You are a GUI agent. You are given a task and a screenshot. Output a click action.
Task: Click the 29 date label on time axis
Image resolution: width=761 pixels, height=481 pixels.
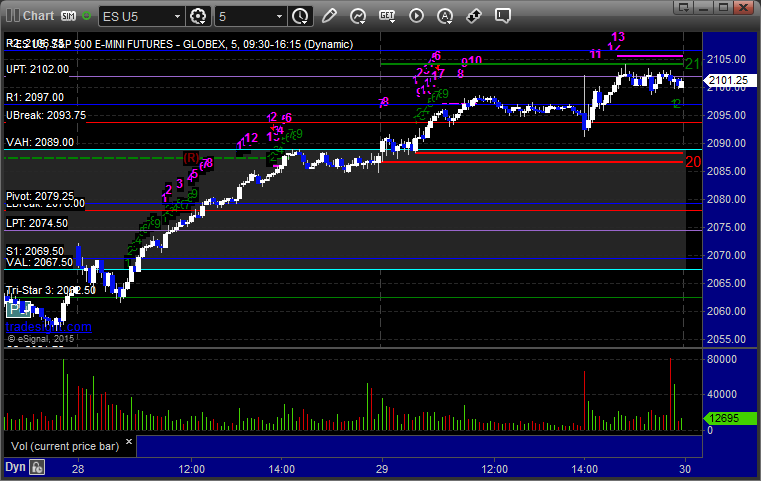coord(382,469)
